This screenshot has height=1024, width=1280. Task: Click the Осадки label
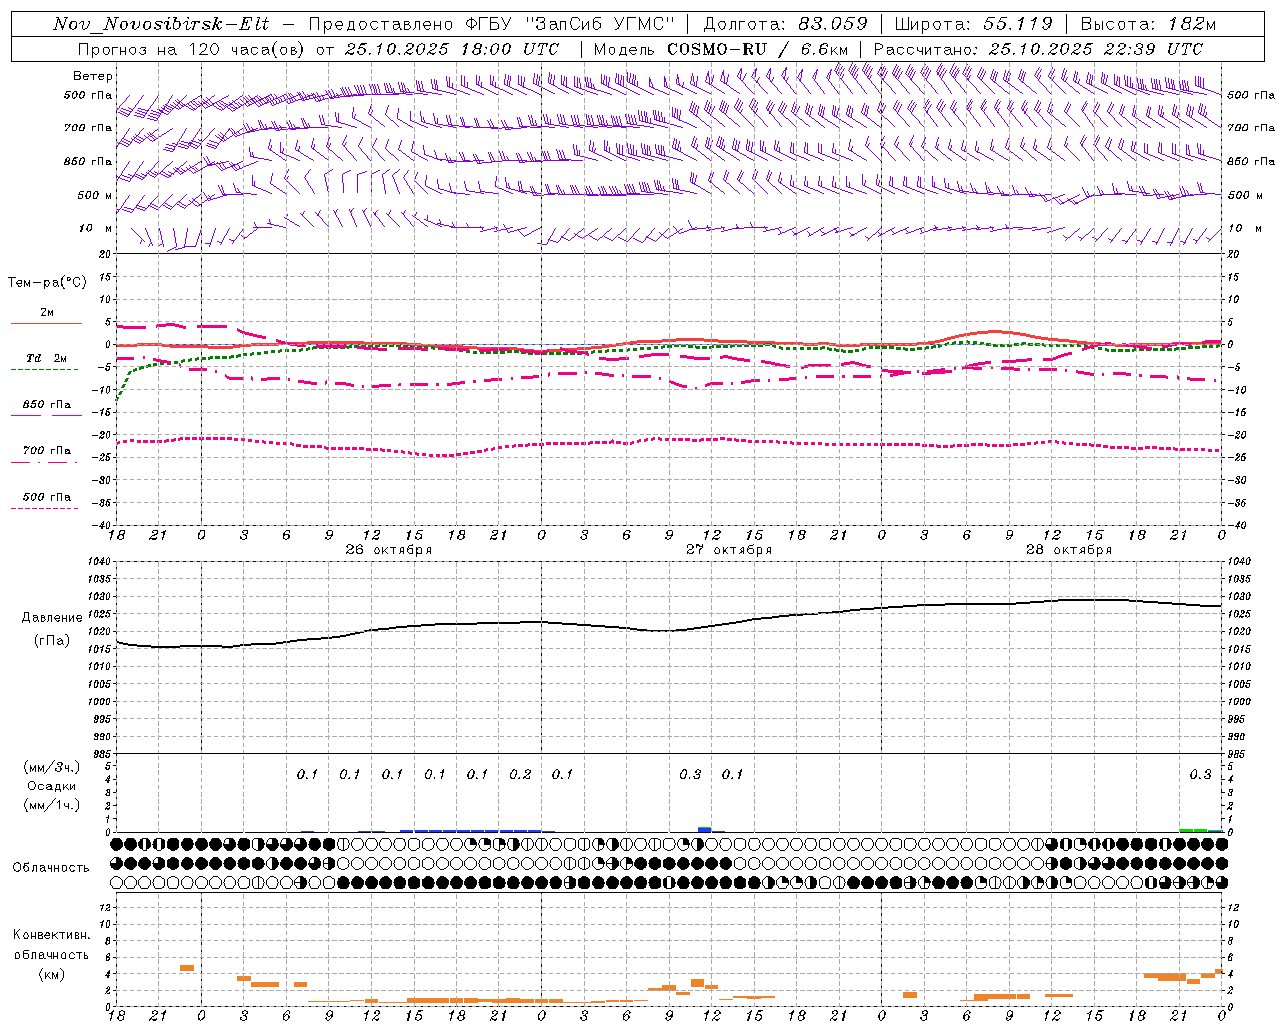tap(52, 786)
